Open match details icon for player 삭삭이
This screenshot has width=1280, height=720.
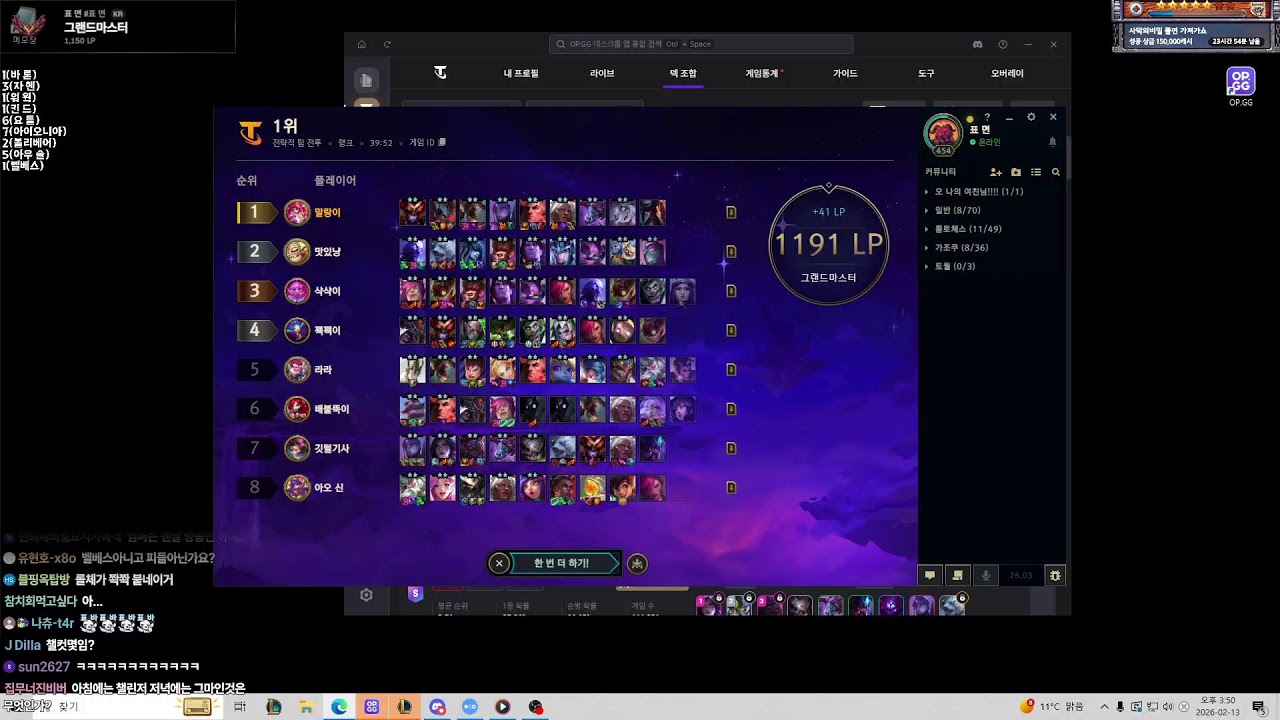click(731, 291)
